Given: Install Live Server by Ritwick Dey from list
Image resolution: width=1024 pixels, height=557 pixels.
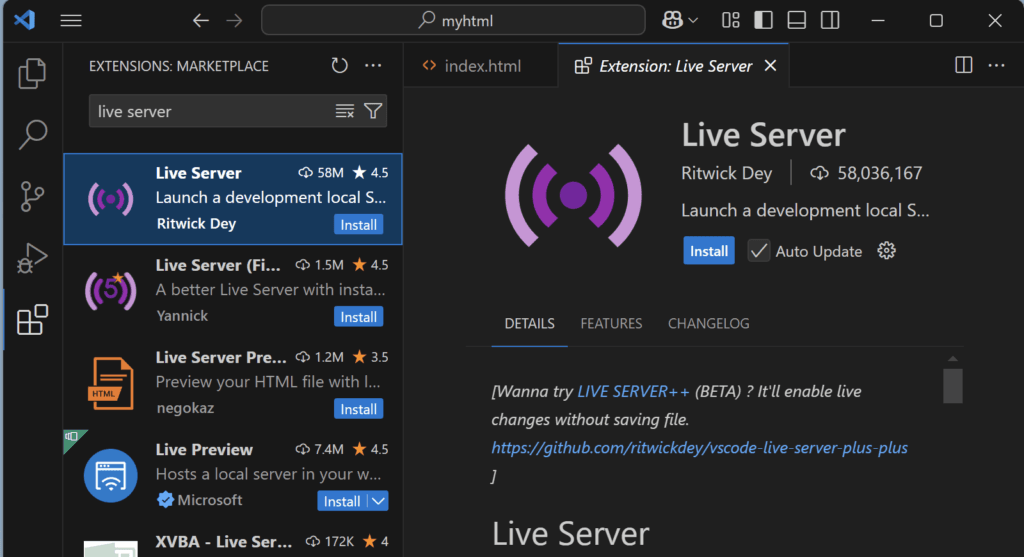Looking at the screenshot, I should pyautogui.click(x=359, y=225).
